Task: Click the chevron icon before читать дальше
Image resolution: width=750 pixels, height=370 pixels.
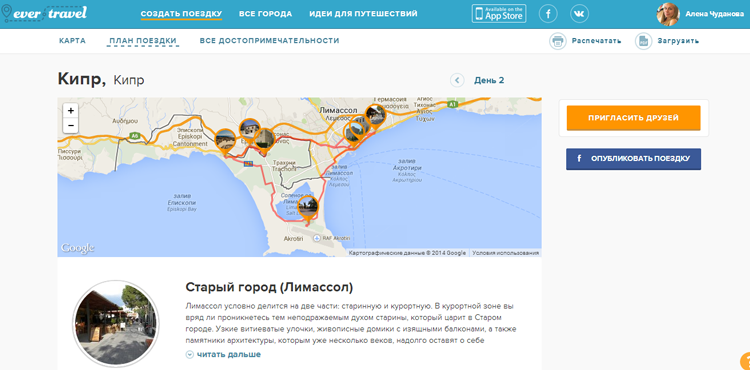Action: pyautogui.click(x=189, y=355)
